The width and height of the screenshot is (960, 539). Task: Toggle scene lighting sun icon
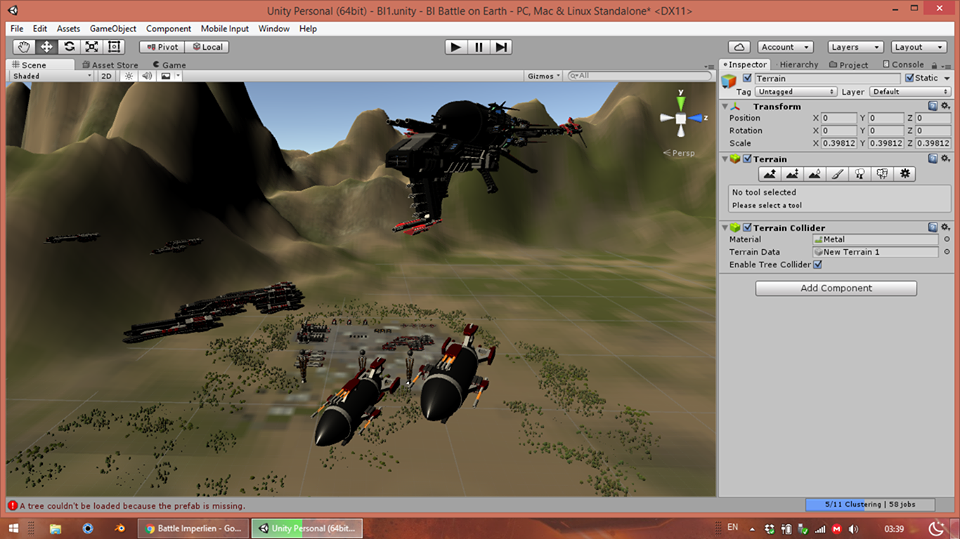129,76
